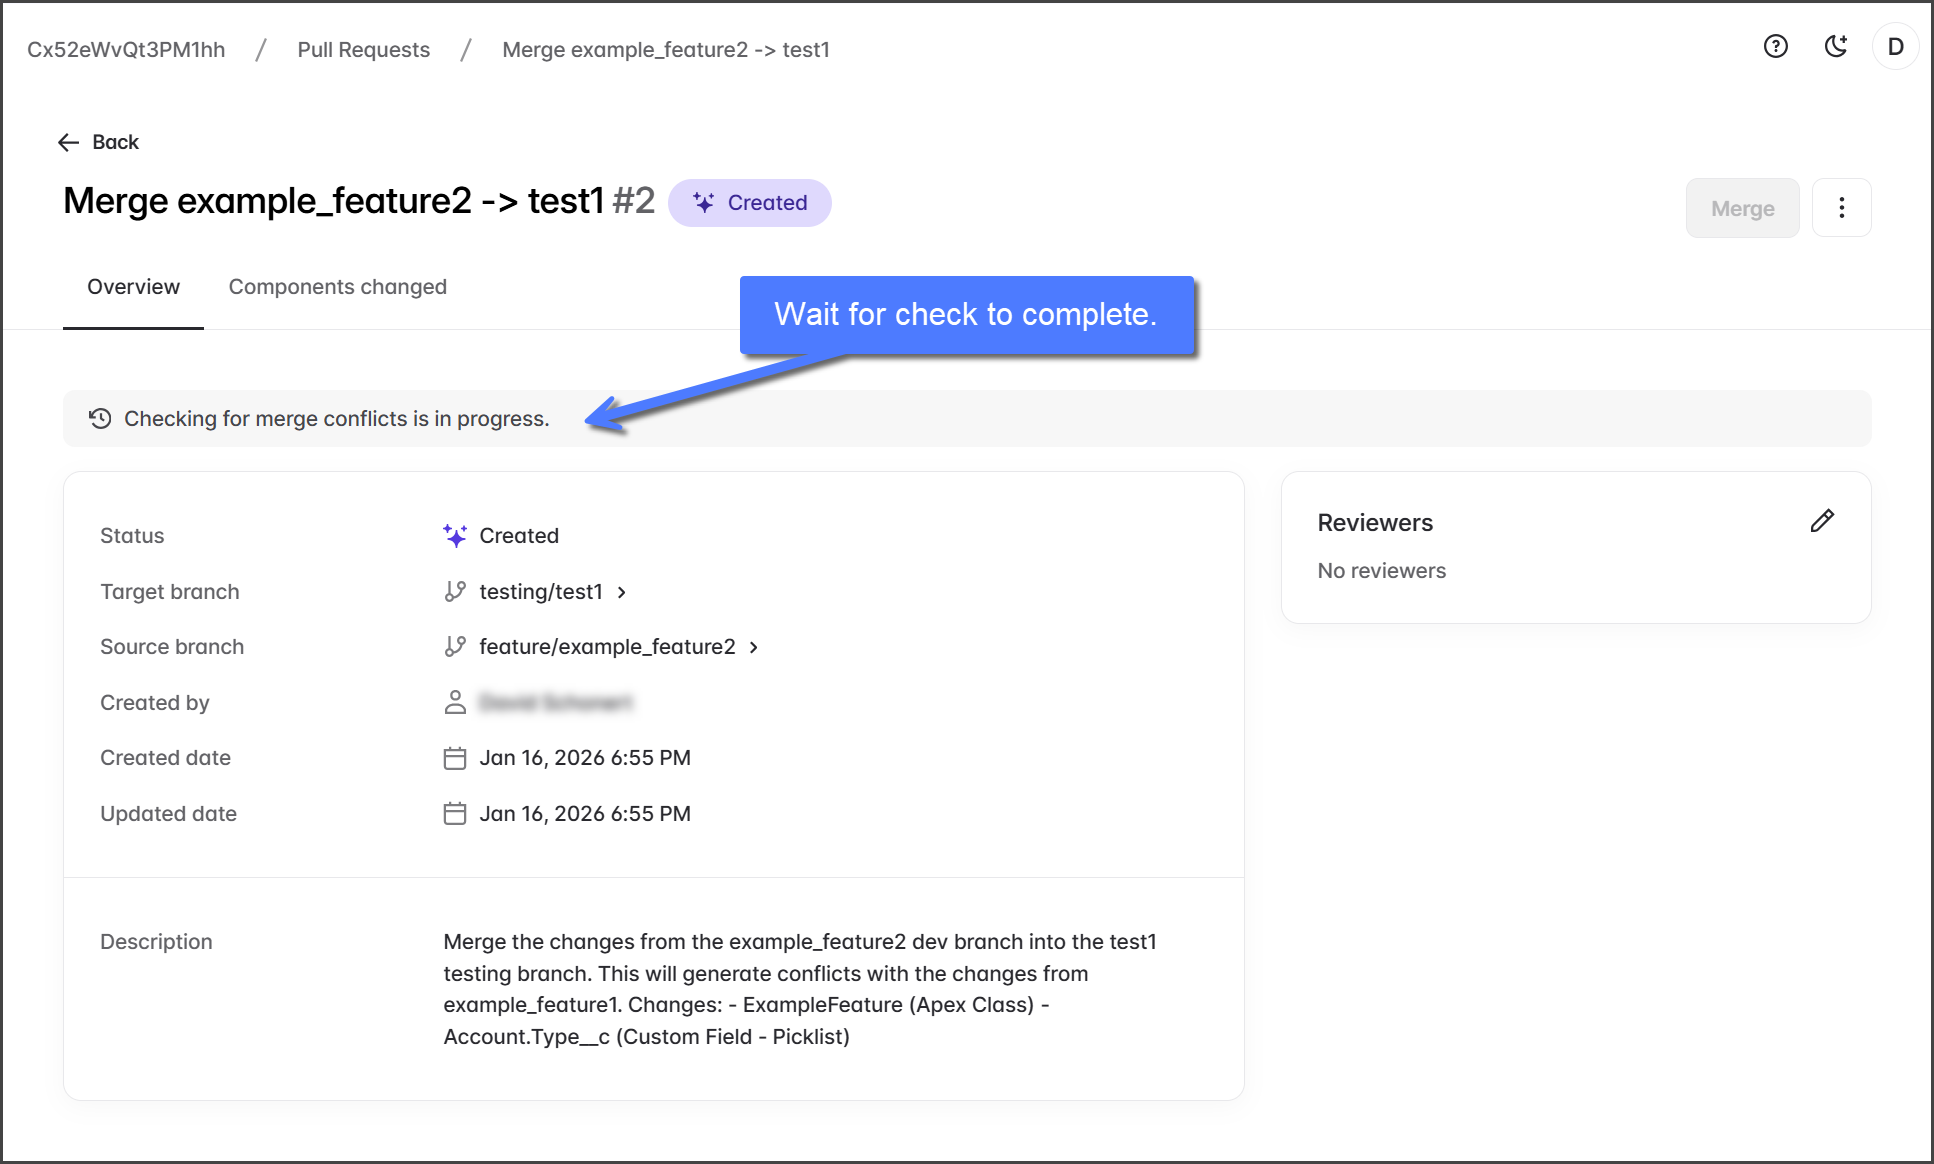Image resolution: width=1934 pixels, height=1164 pixels.
Task: Click the source branch git icon
Action: click(x=455, y=647)
